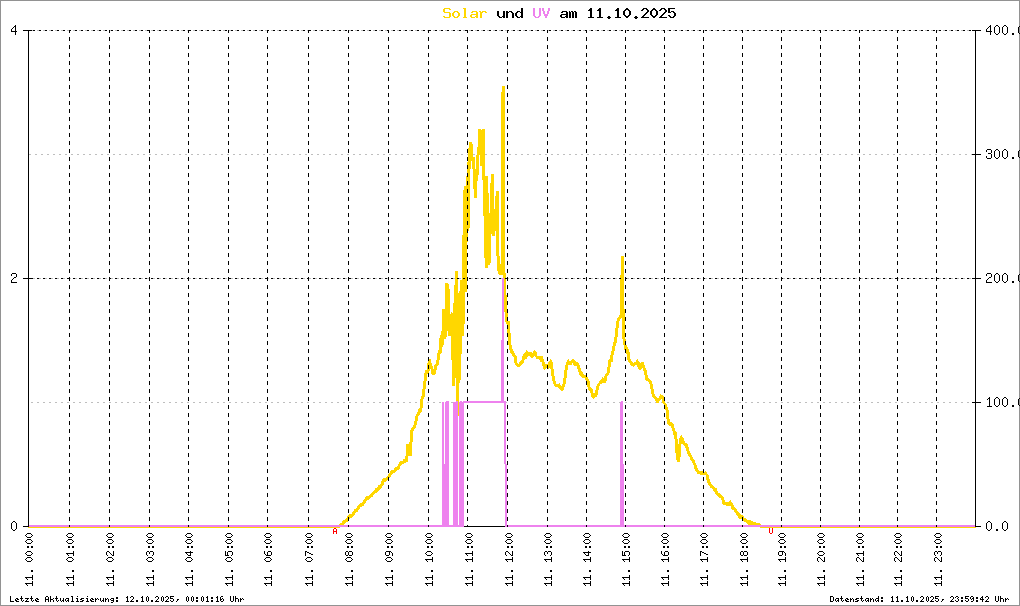The width and height of the screenshot is (1020, 606).
Task: Click the "Letzte Aktualisierung" footer timestamp
Action: click(127, 599)
